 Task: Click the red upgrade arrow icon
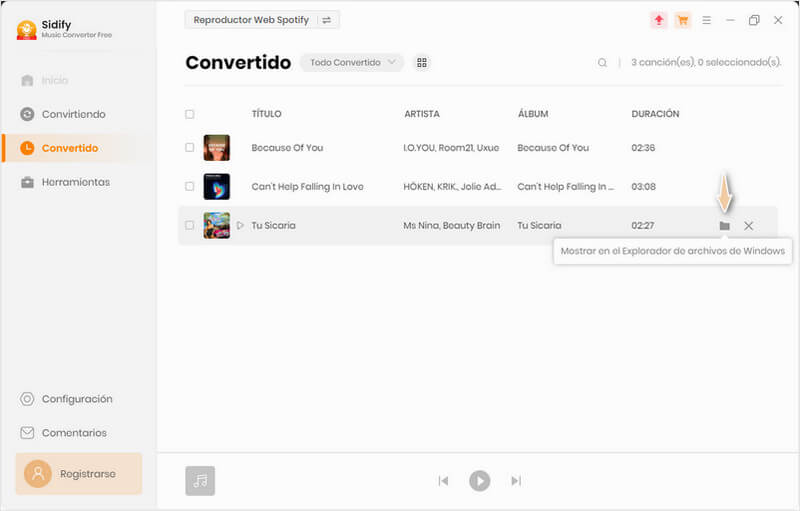(x=659, y=20)
